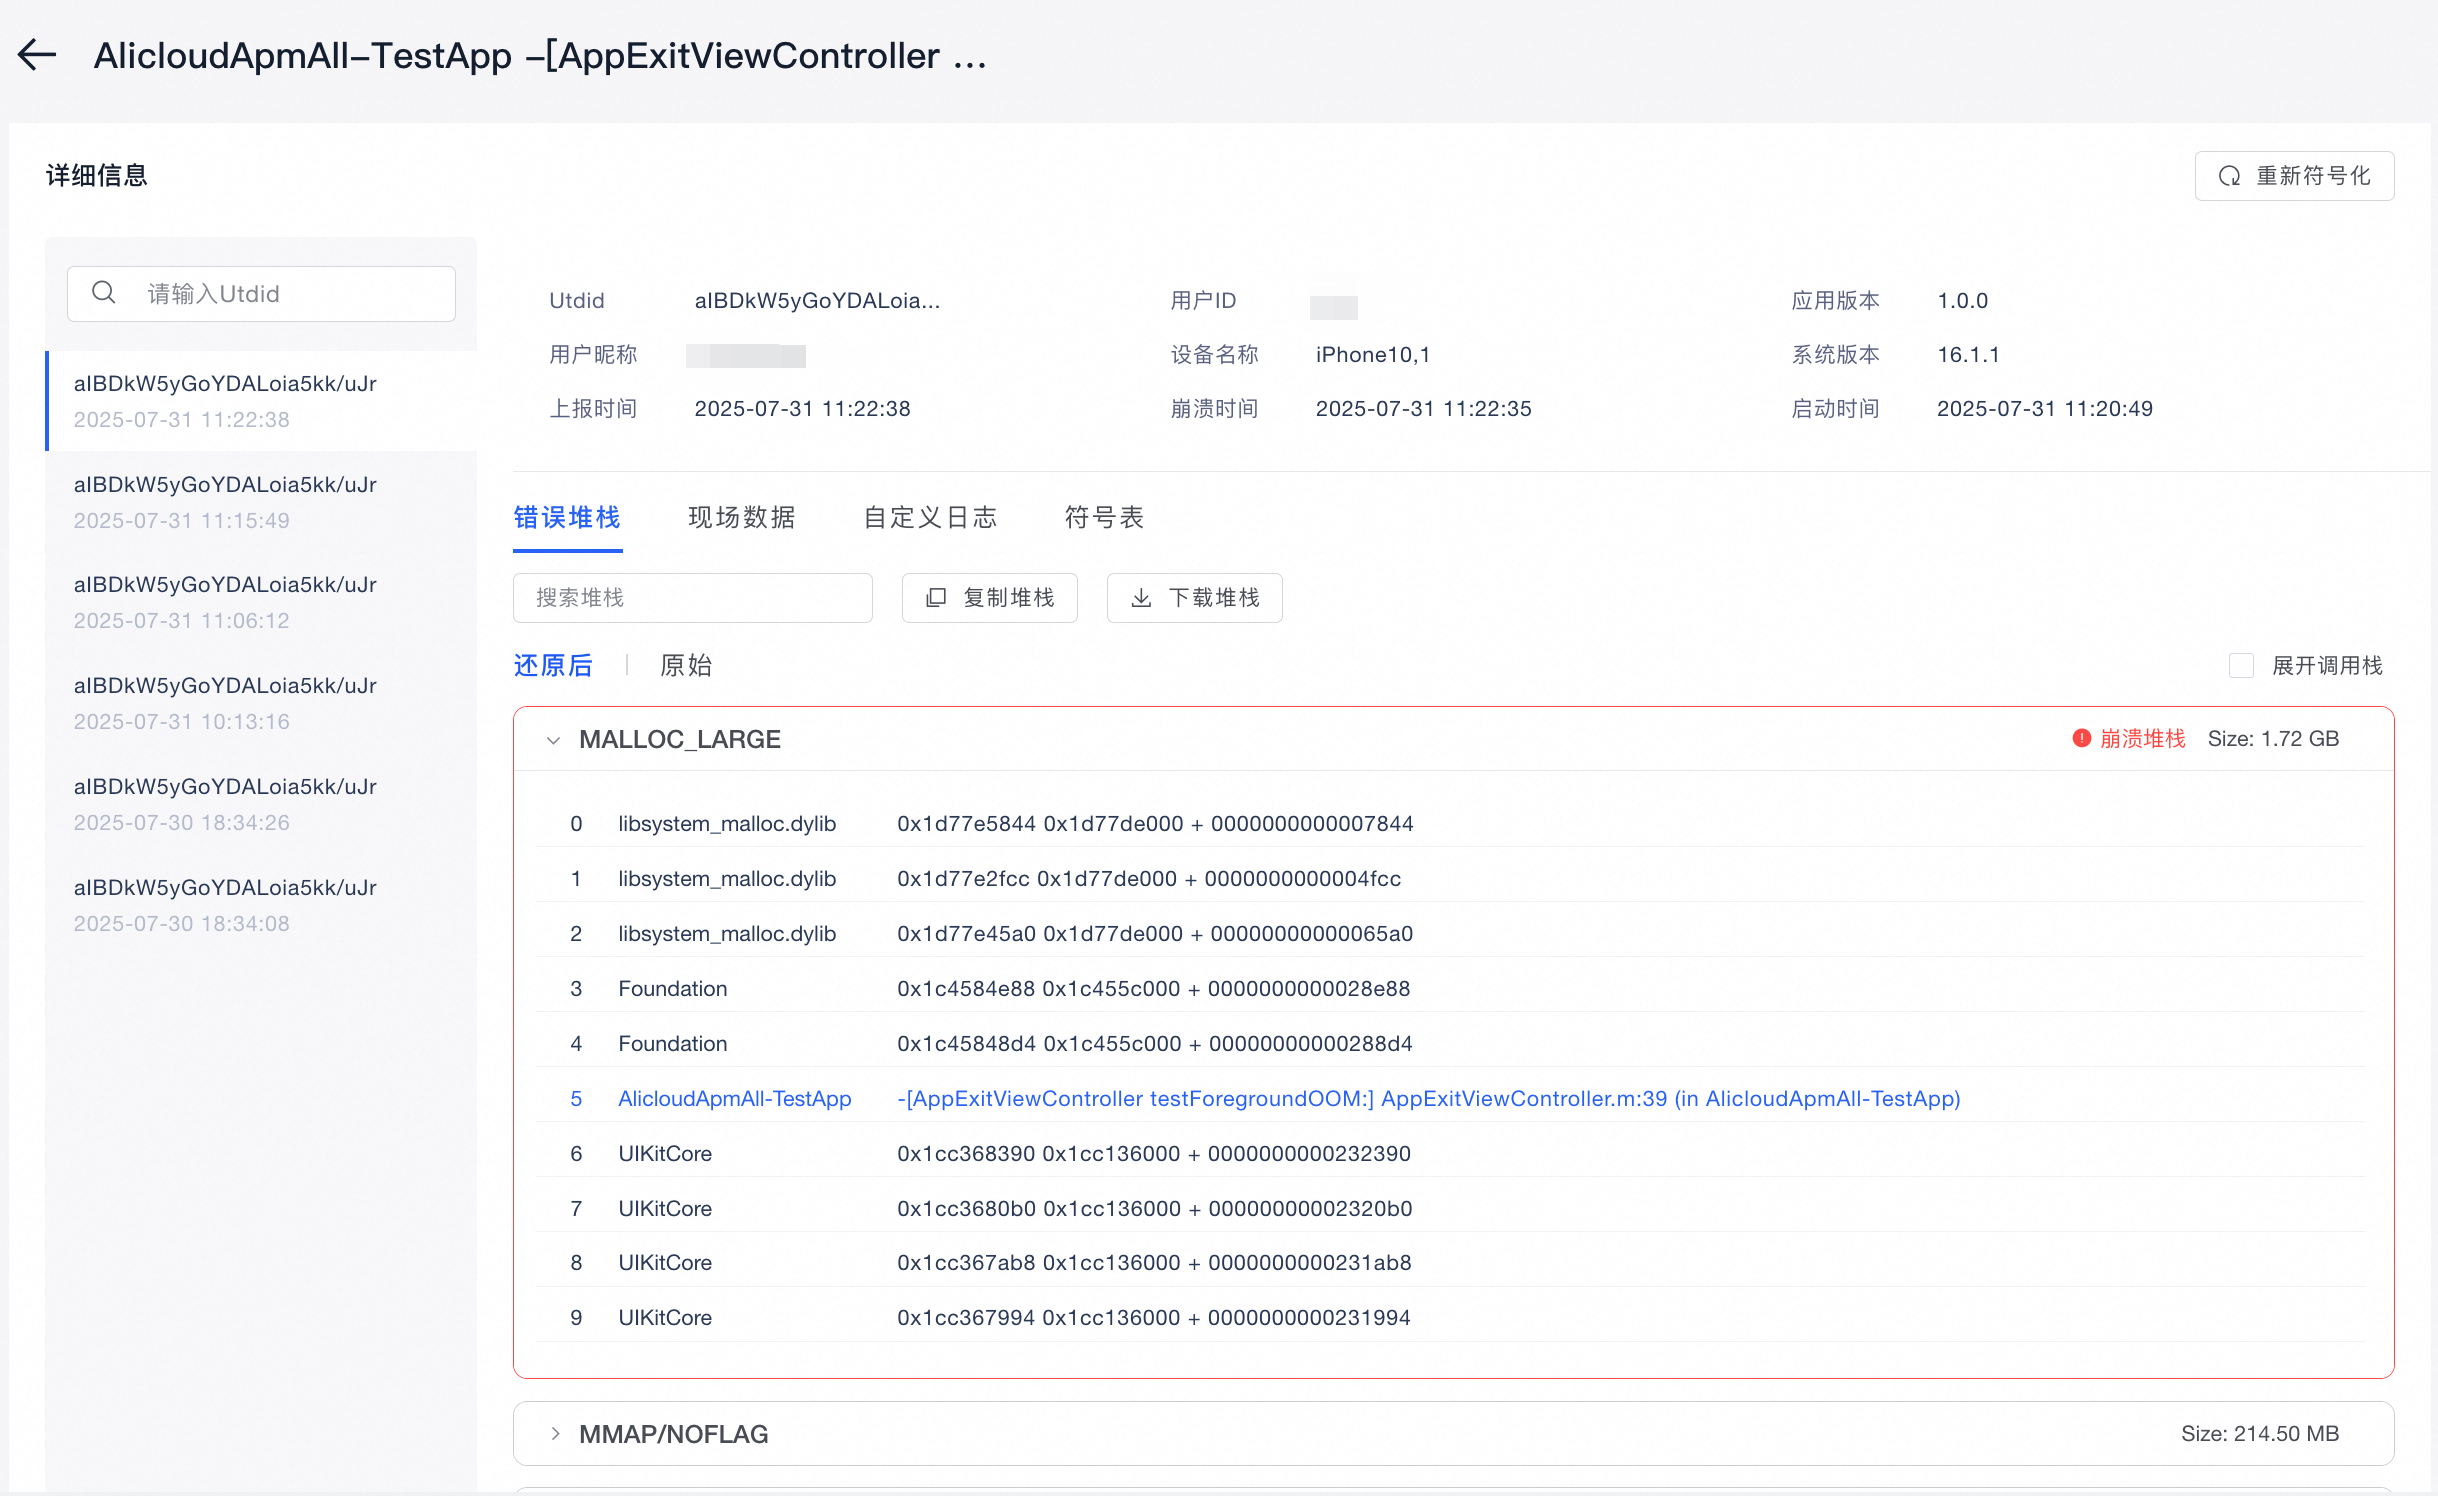This screenshot has height=1496, width=2438.
Task: Open the 符号表 tab
Action: tap(1104, 517)
